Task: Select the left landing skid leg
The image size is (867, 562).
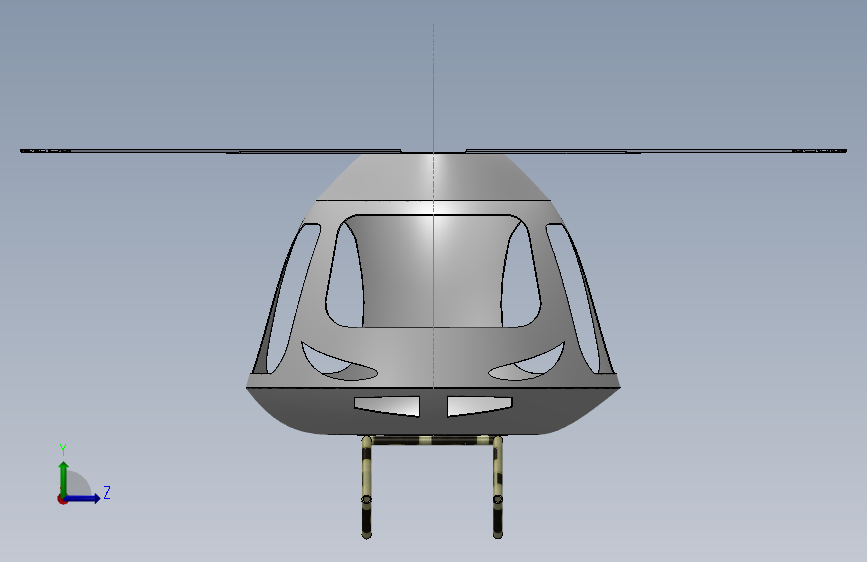Action: click(x=366, y=487)
